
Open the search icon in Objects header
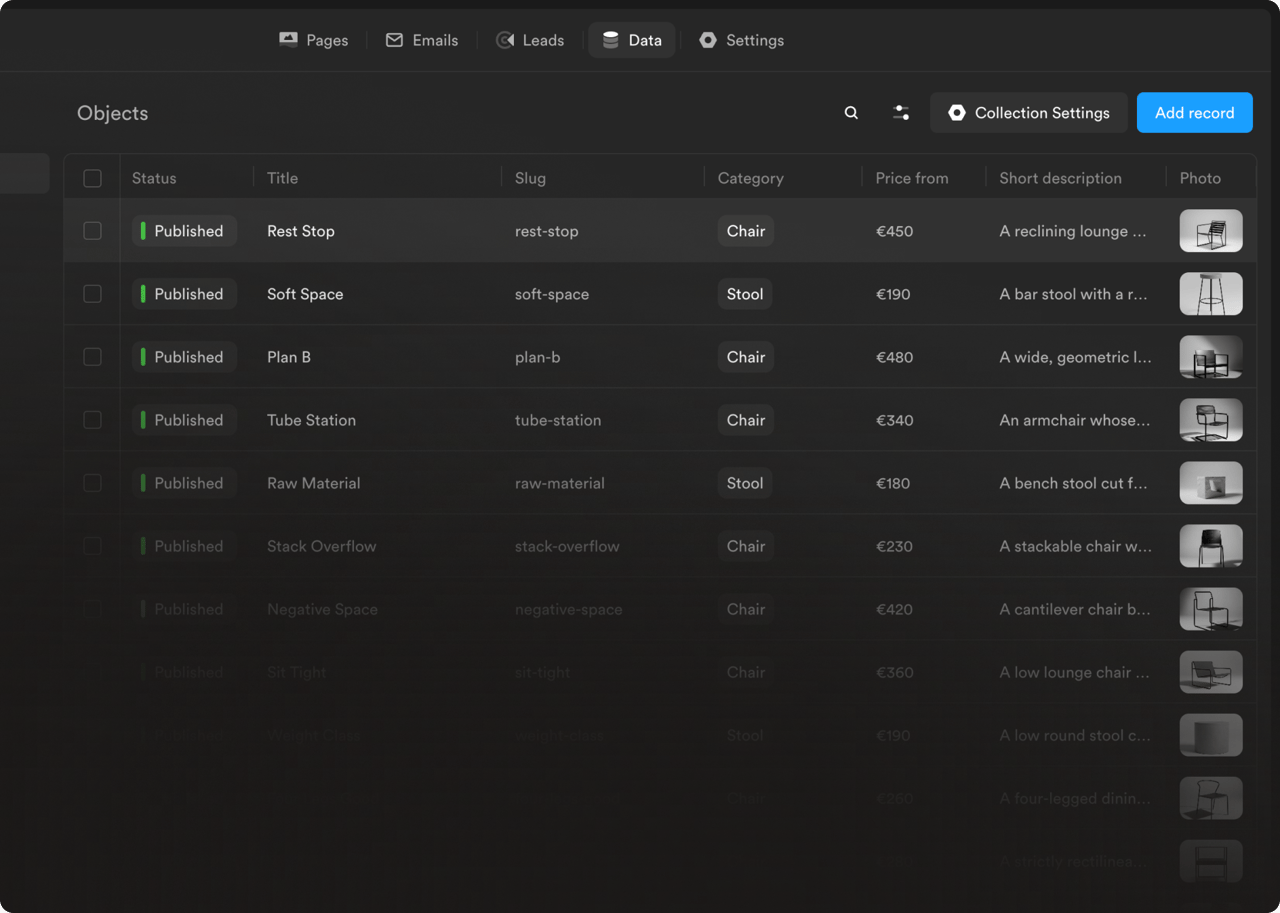tap(851, 113)
